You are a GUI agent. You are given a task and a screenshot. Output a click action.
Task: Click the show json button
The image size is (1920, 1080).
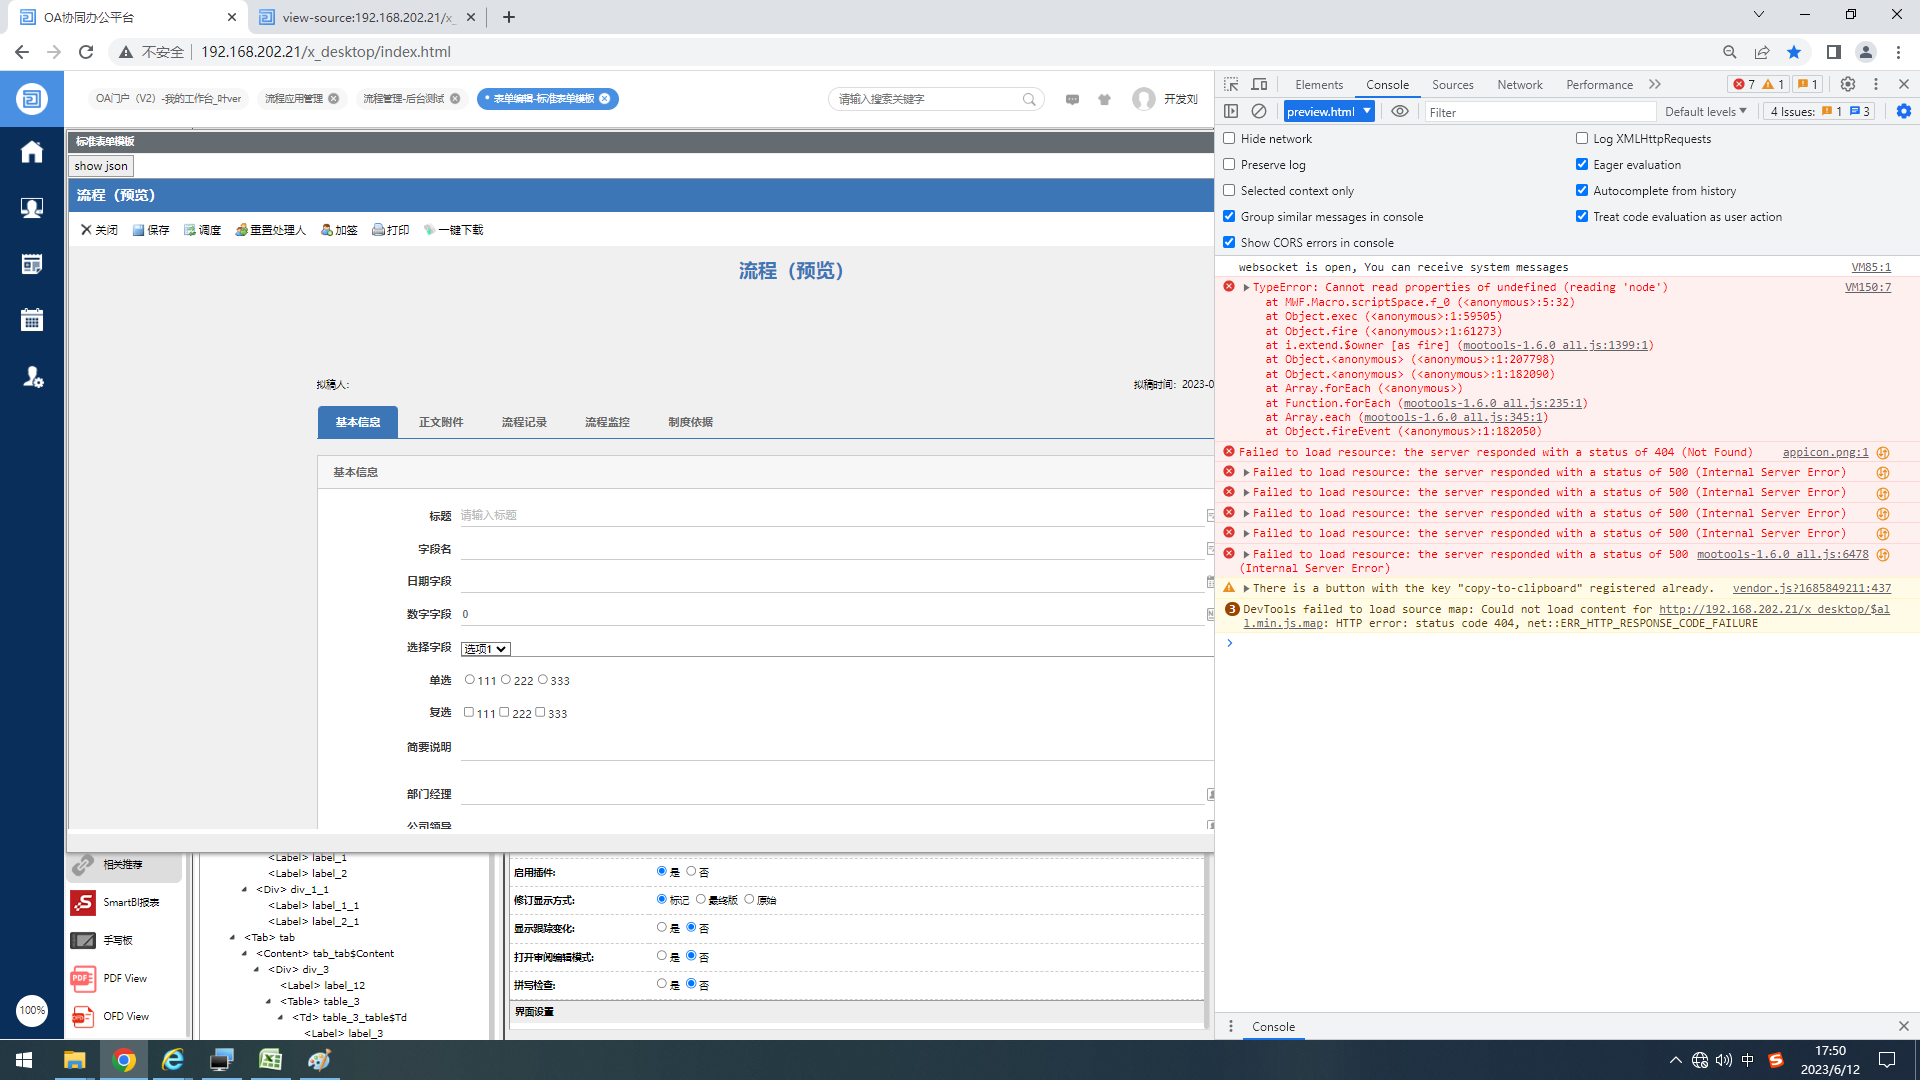pyautogui.click(x=101, y=166)
